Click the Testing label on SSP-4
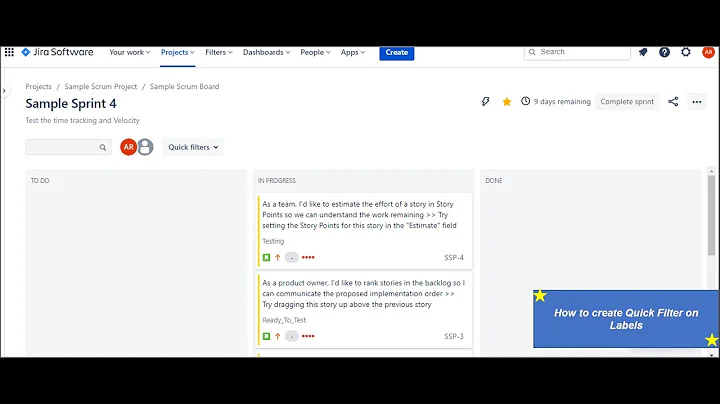Image resolution: width=720 pixels, height=404 pixels. (x=273, y=241)
